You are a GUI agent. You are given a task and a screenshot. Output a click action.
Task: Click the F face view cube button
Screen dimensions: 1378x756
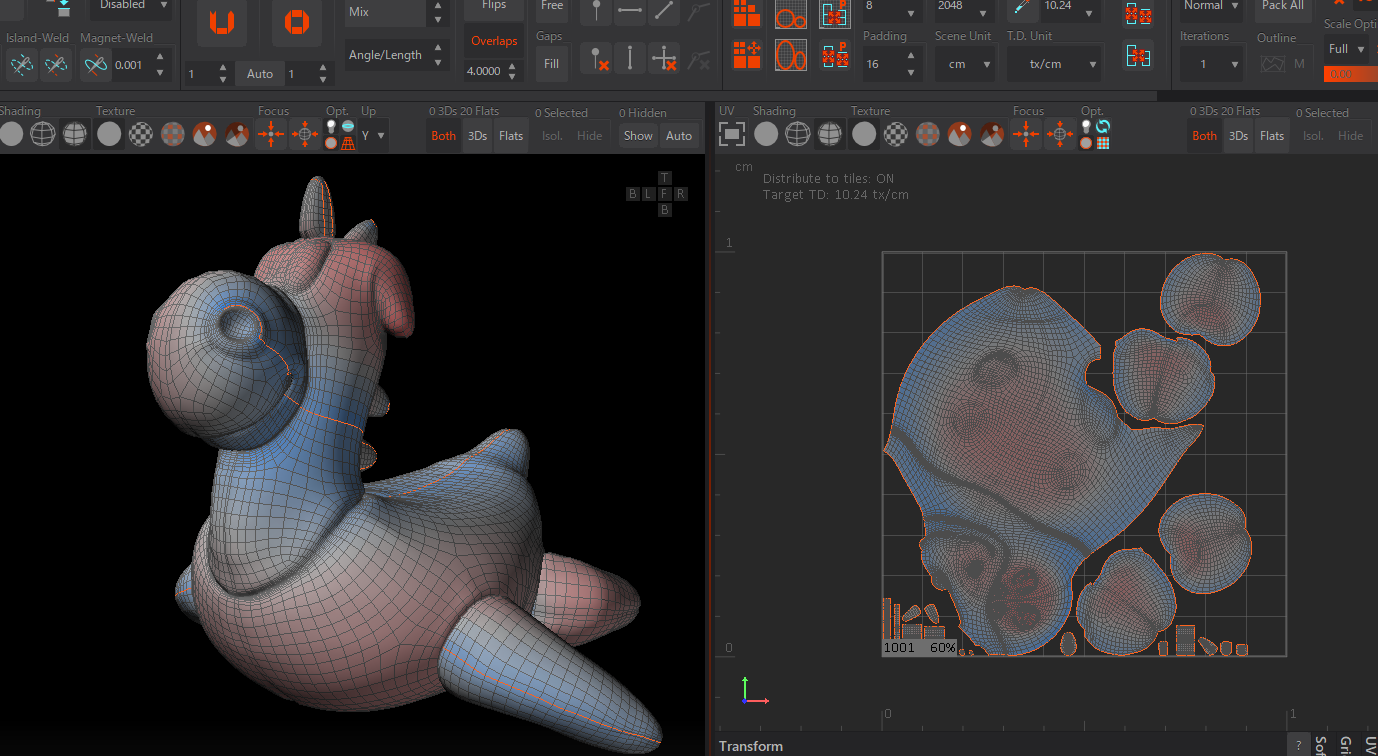tap(665, 194)
